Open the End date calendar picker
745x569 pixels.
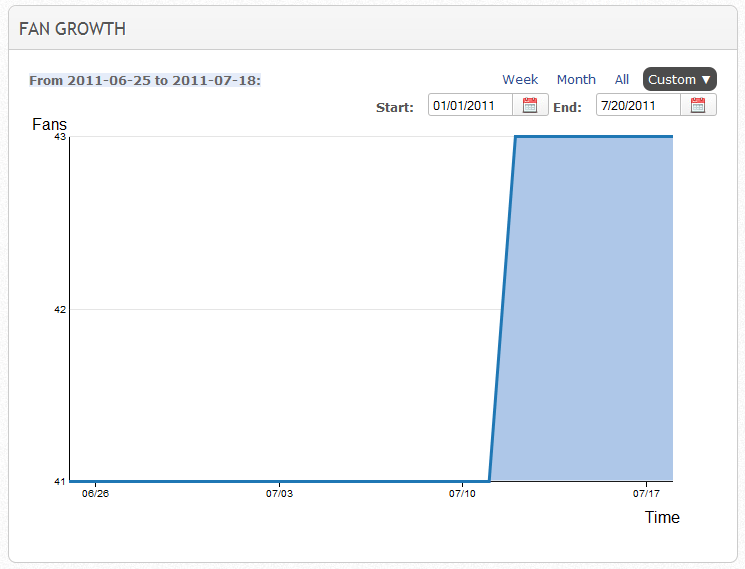click(x=698, y=105)
